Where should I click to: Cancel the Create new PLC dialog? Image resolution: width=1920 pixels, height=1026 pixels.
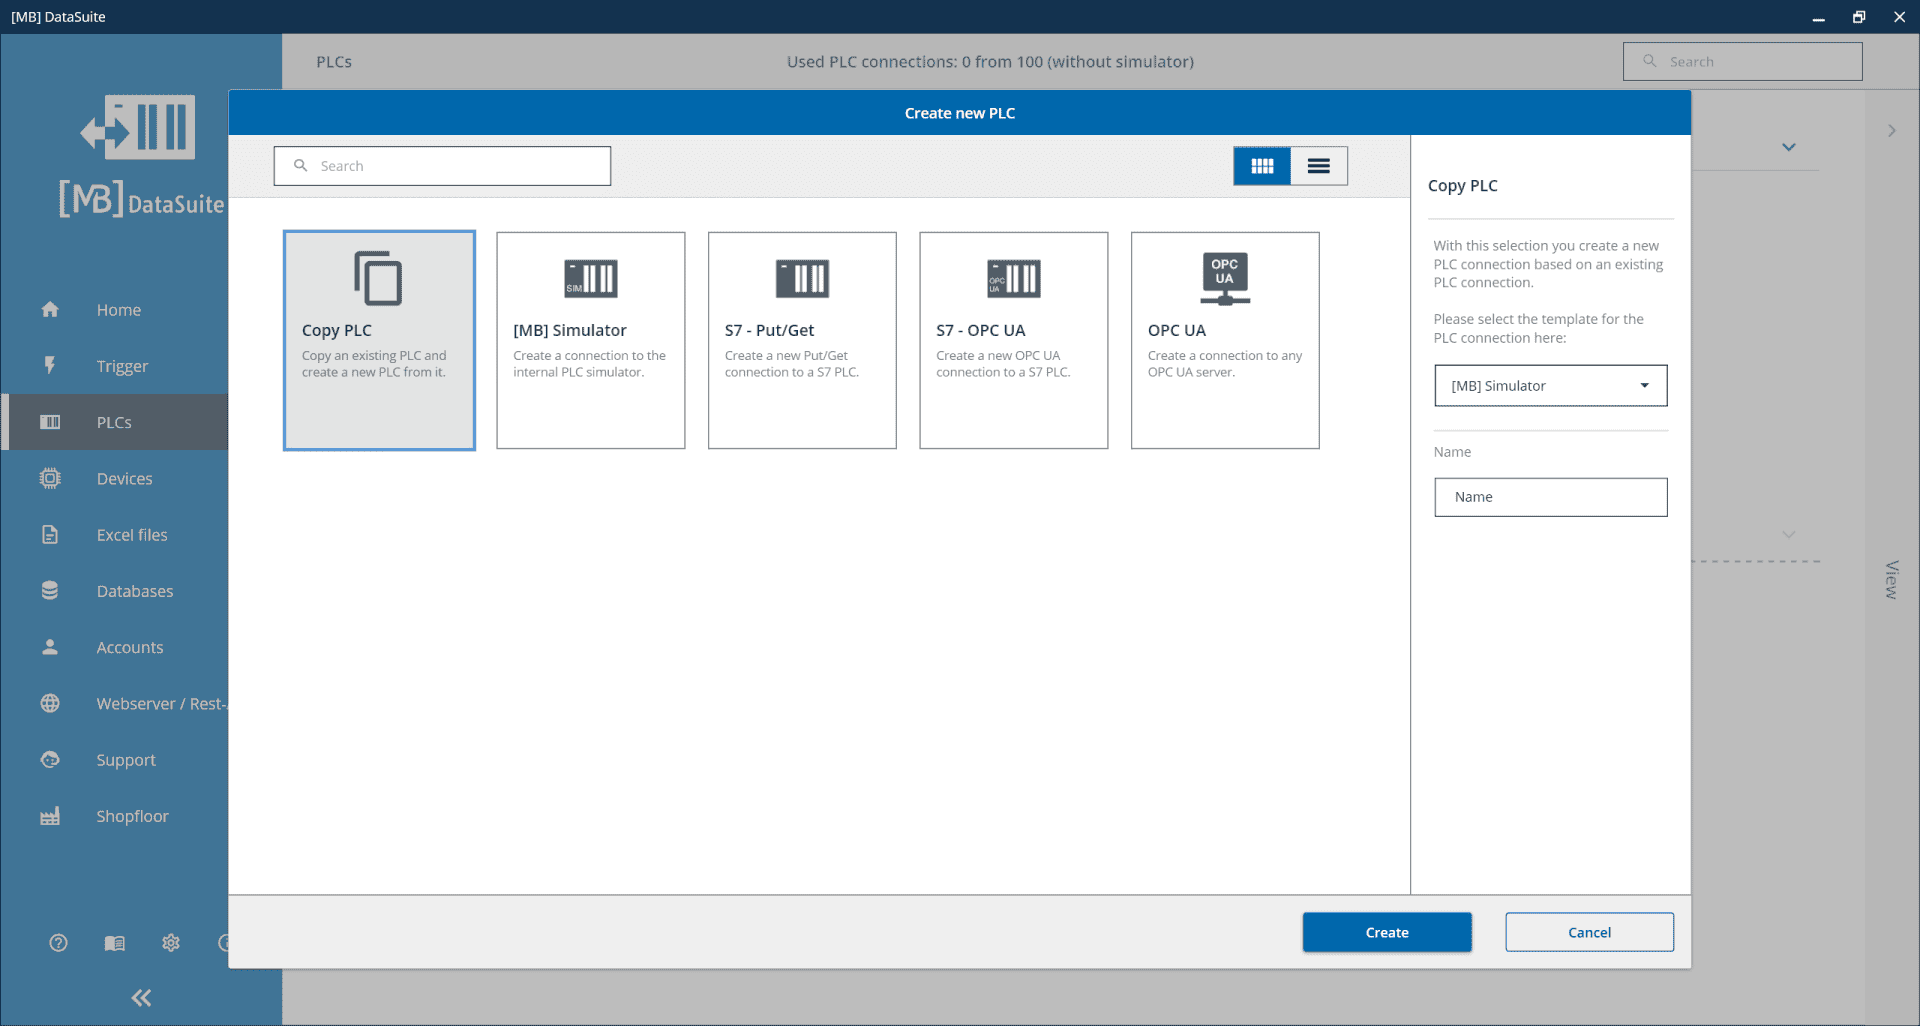point(1589,932)
